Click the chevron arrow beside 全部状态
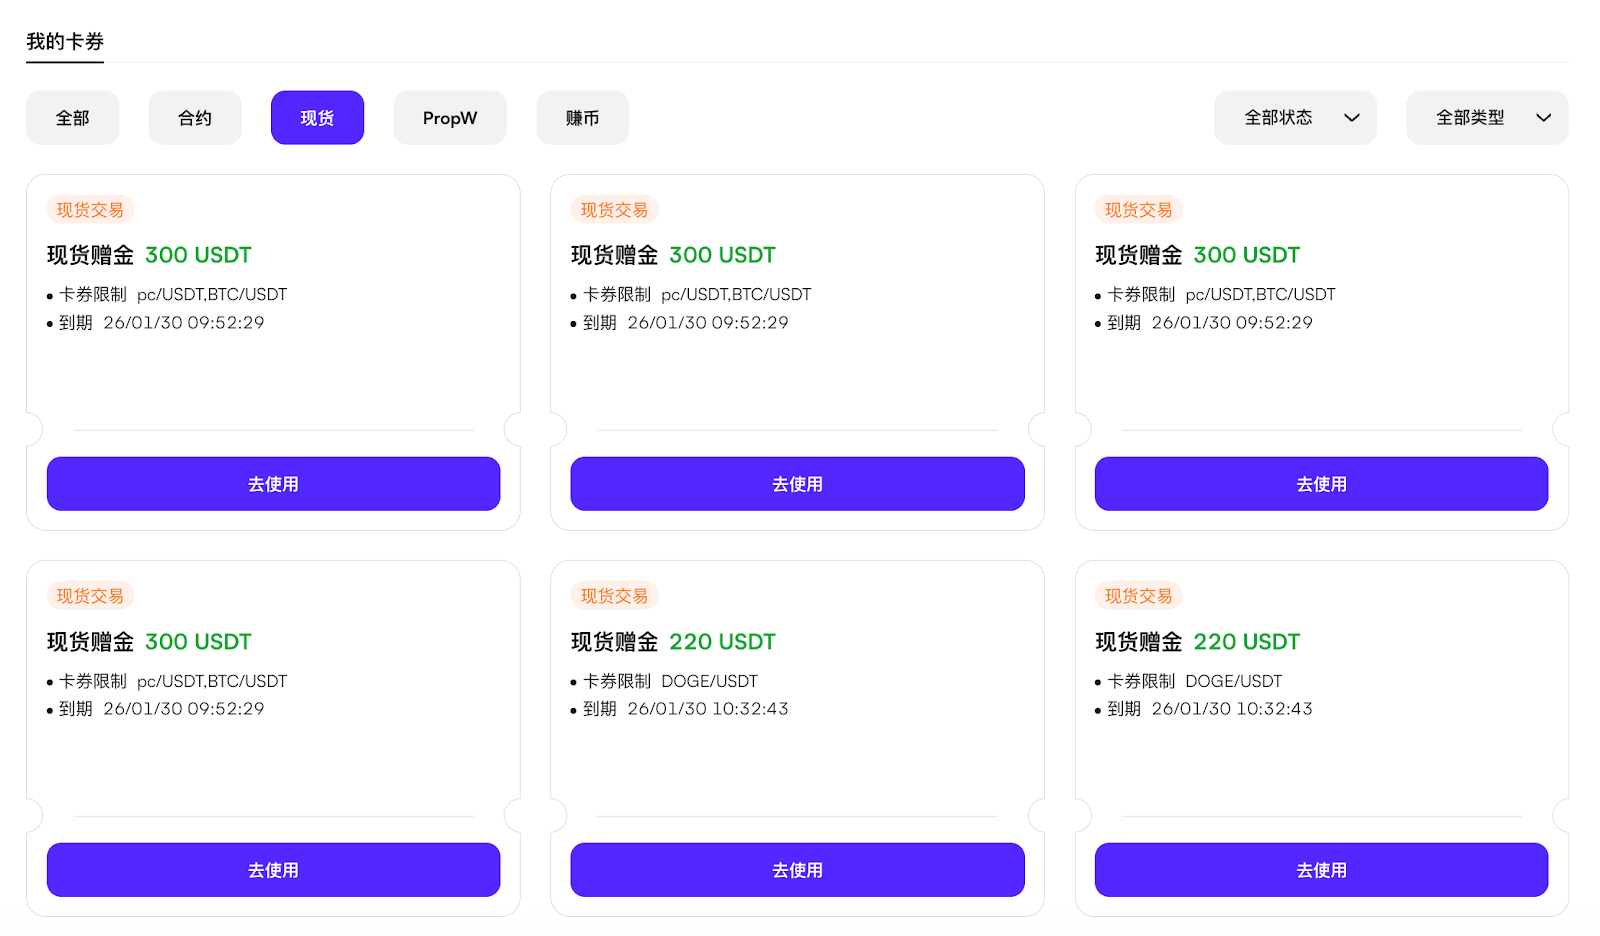The image size is (1600, 936). pyautogui.click(x=1352, y=118)
